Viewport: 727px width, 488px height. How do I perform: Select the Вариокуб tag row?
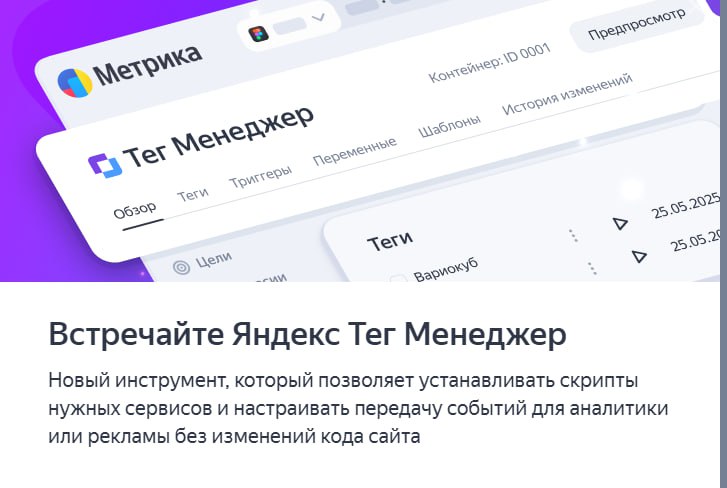[446, 270]
